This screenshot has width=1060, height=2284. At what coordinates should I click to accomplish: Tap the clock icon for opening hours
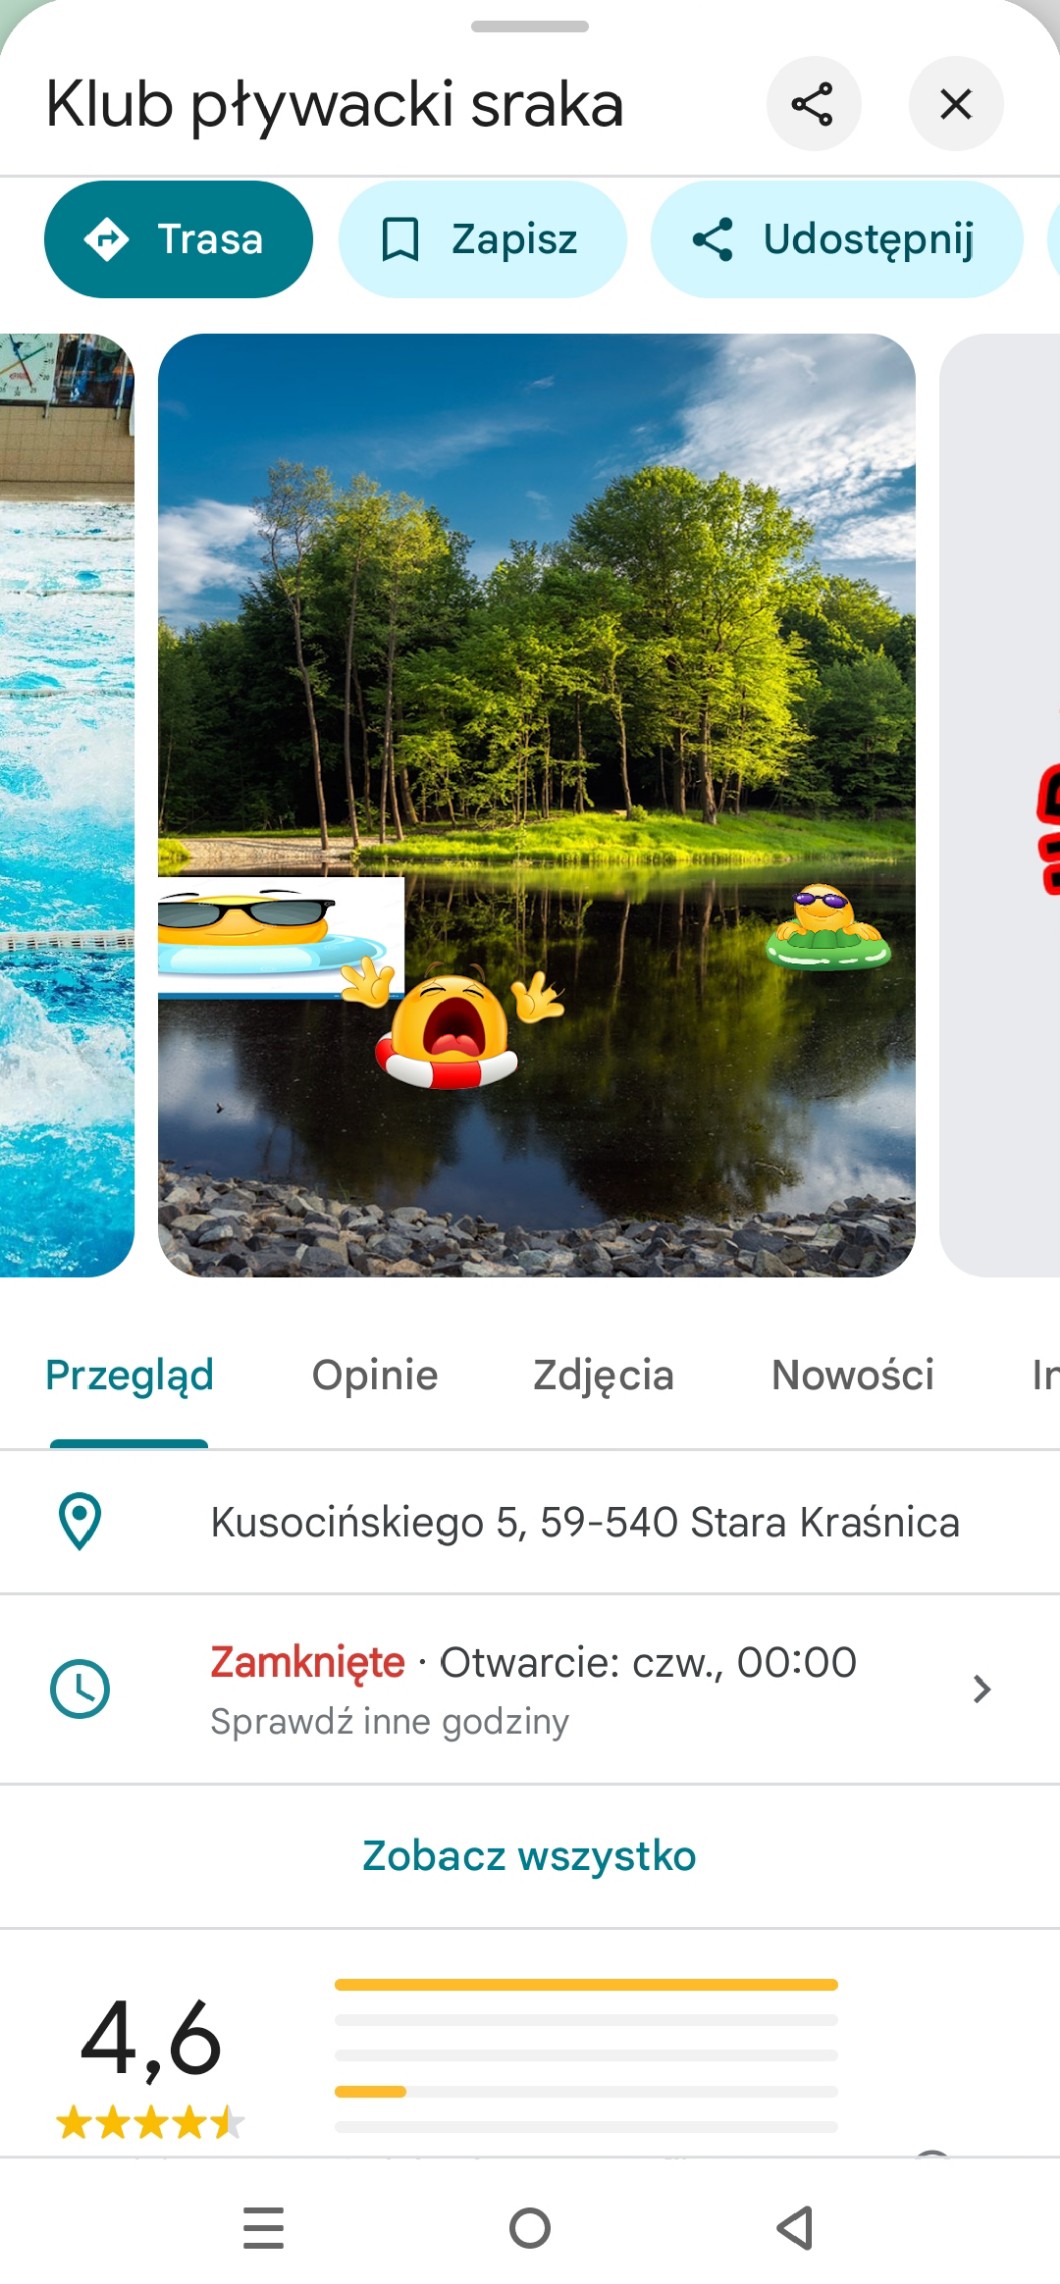pyautogui.click(x=80, y=1689)
